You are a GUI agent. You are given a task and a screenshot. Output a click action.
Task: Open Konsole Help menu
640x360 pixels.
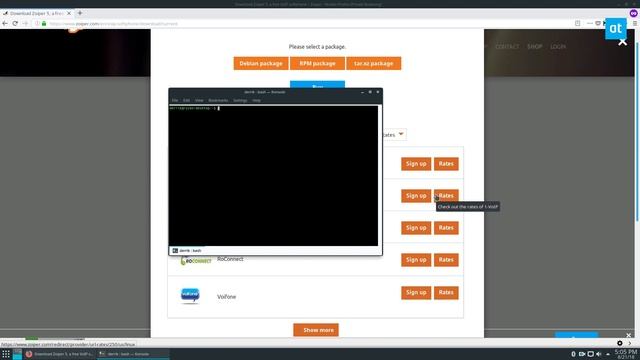pos(256,100)
